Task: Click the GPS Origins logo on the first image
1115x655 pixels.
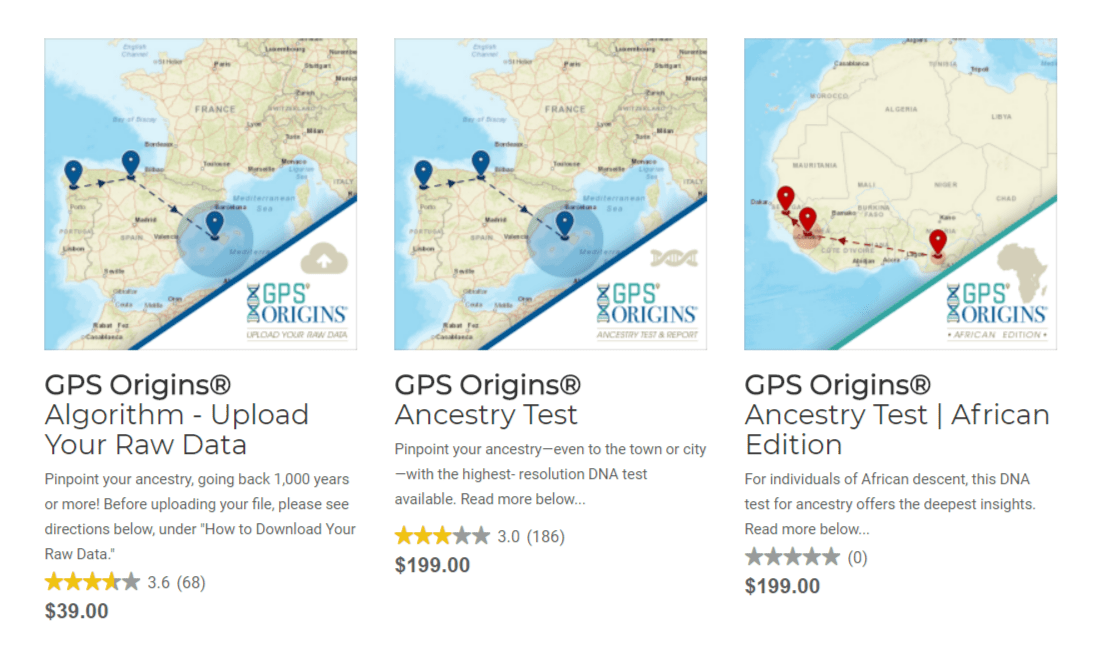Action: [297, 304]
